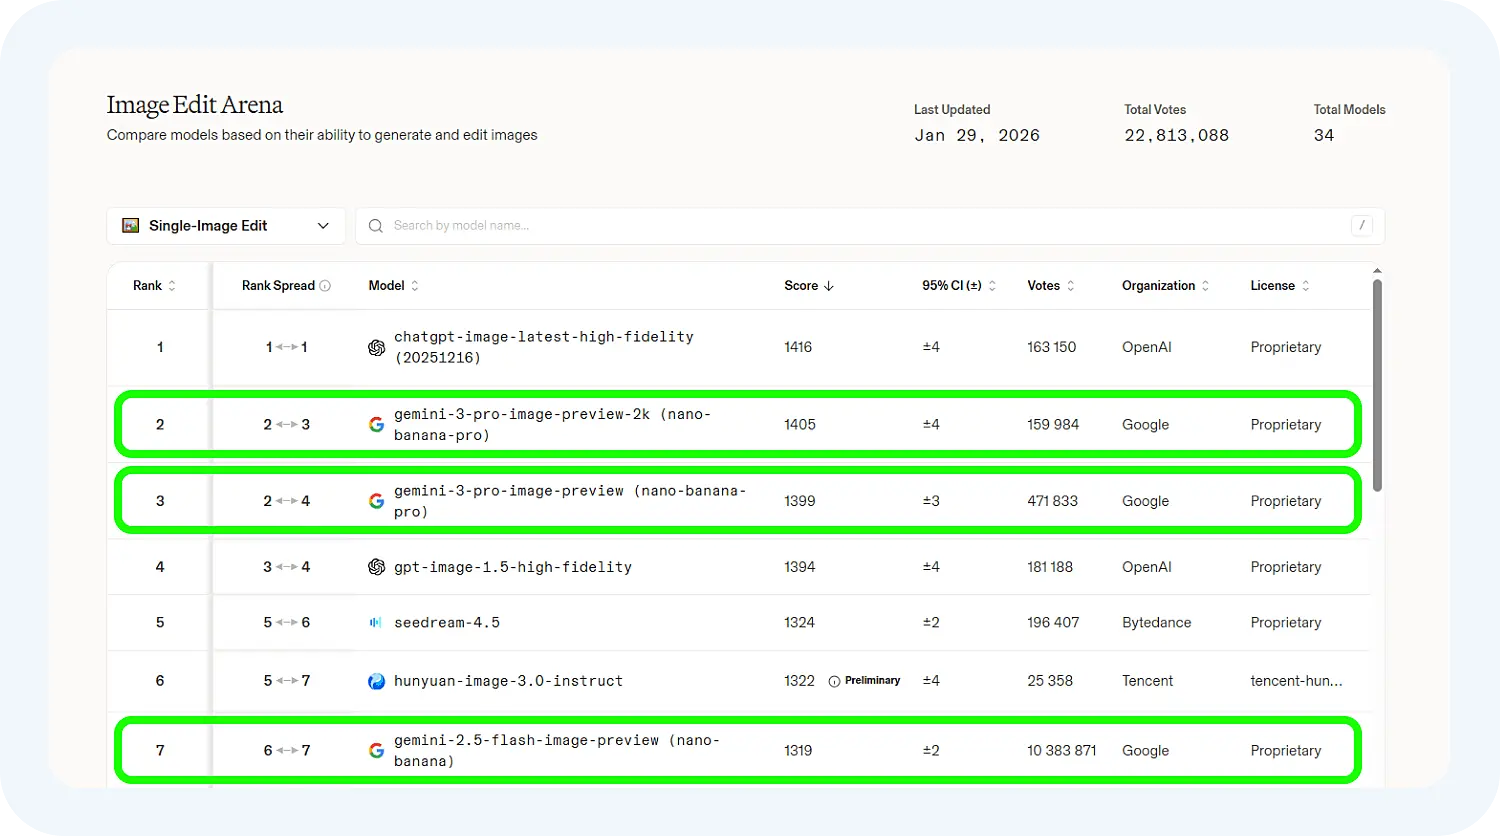Open the Single-Image Edit dropdown
Image resolution: width=1500 pixels, height=836 pixels.
226,226
